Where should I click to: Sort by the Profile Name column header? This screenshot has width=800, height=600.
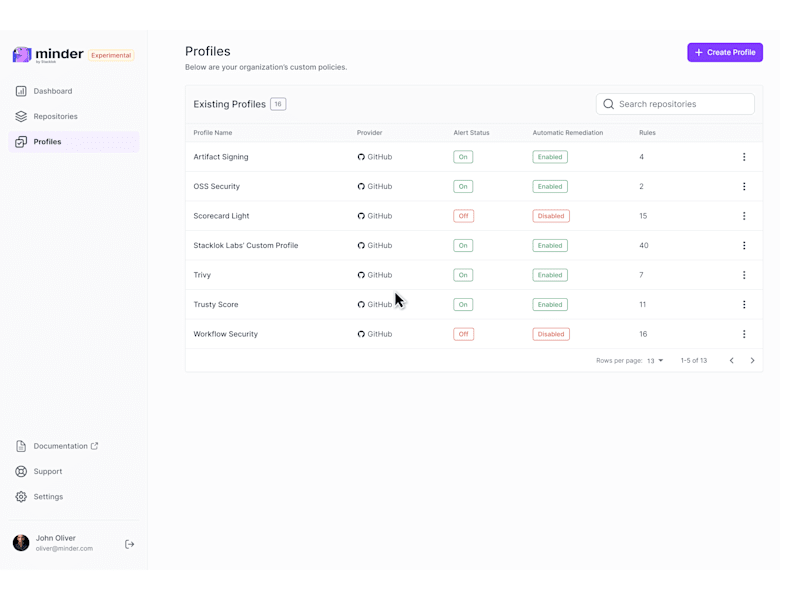213,133
